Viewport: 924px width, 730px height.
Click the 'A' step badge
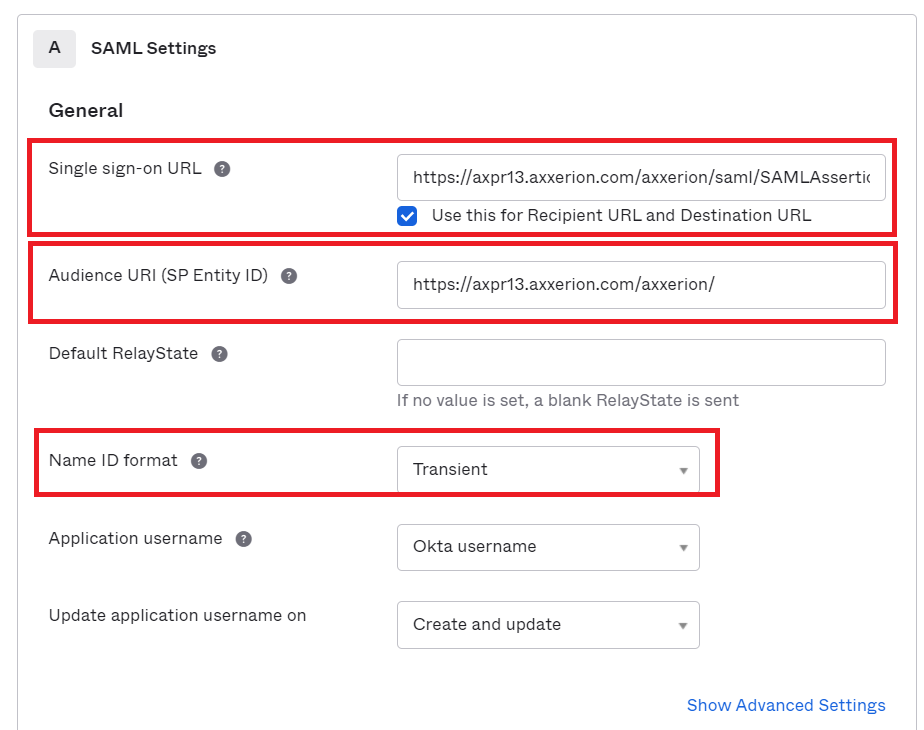pyautogui.click(x=54, y=48)
